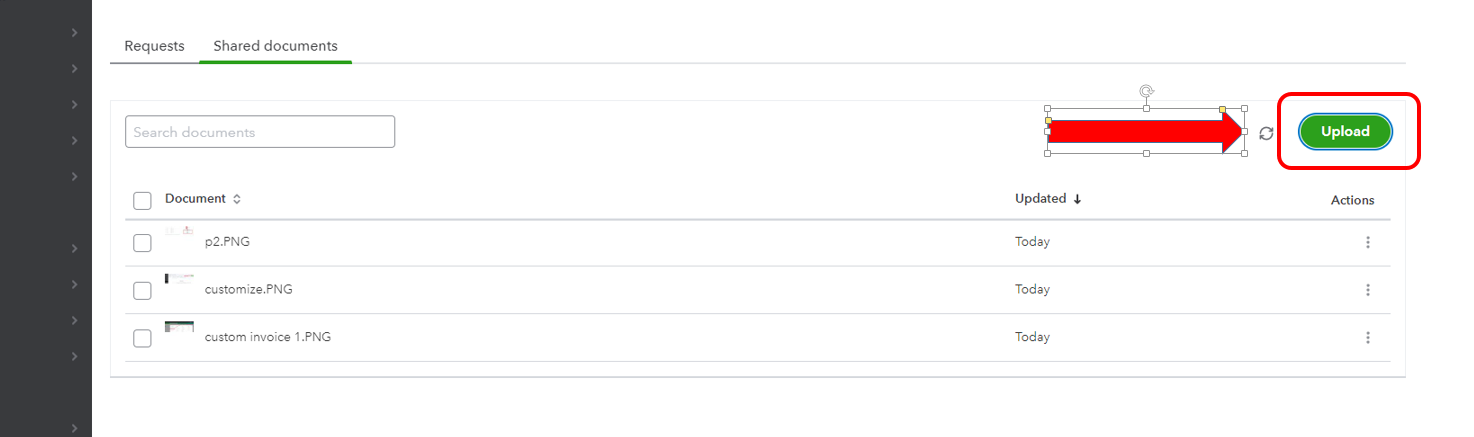Tick the custom invoice 1.PNG checkbox
Image resolution: width=1474 pixels, height=437 pixels.
click(x=142, y=338)
